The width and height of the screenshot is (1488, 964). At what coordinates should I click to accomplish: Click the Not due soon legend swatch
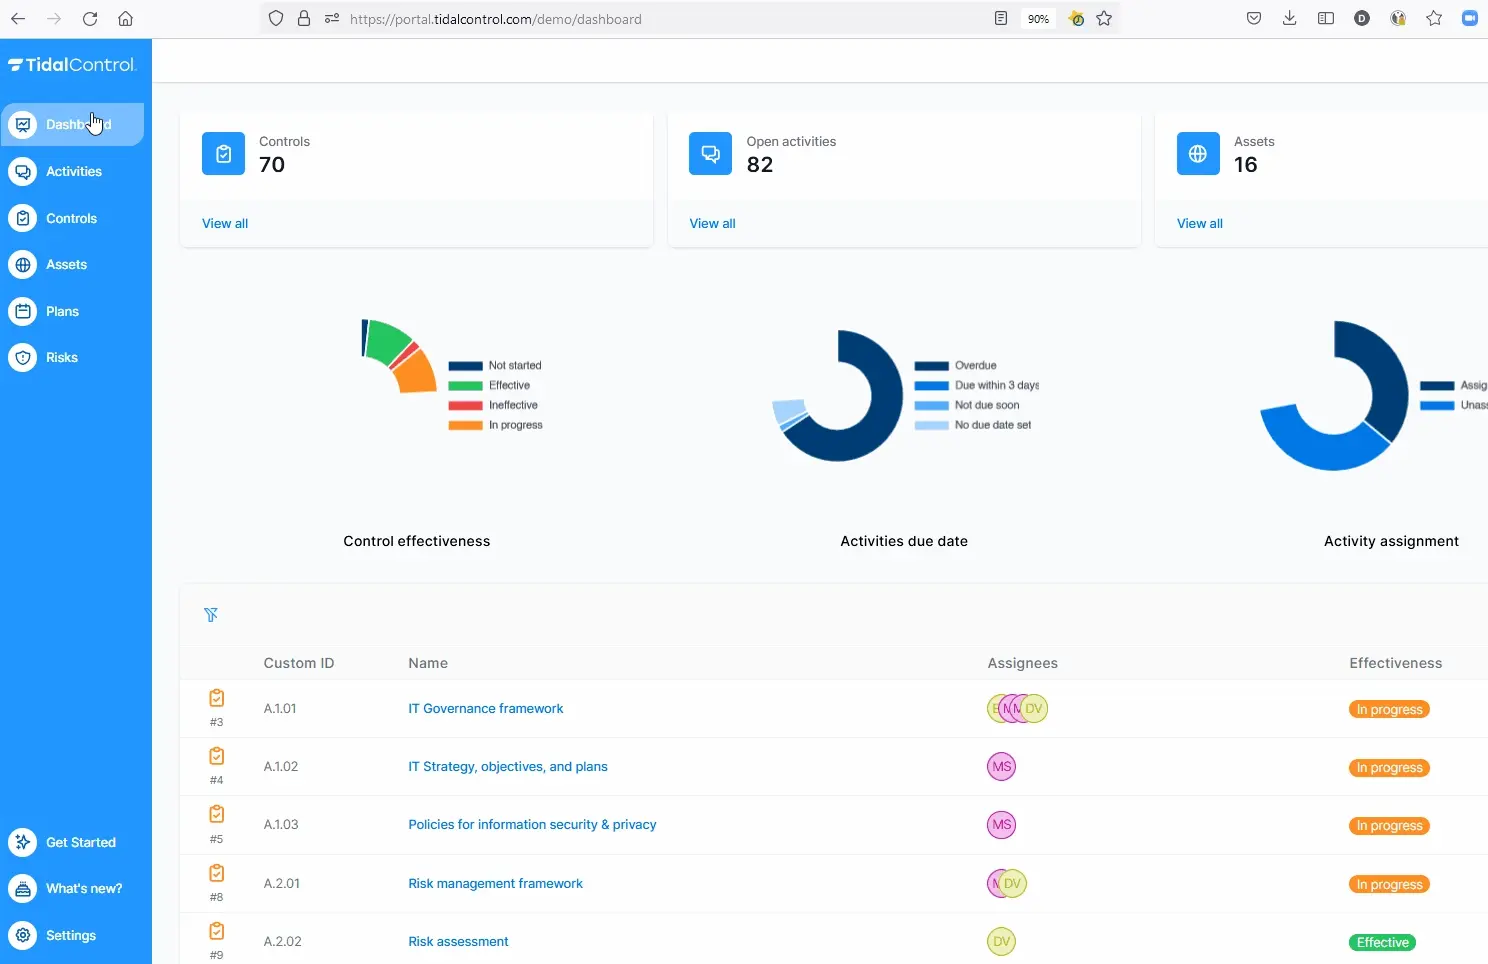click(932, 405)
